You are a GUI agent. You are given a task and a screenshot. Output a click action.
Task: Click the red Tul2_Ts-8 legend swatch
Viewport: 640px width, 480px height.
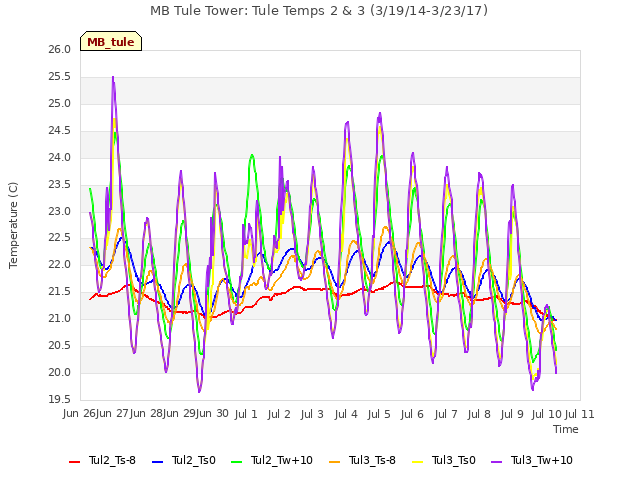pos(75,462)
